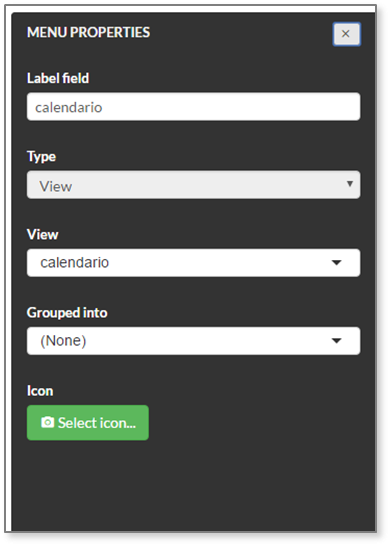Click the caret icon in the View combo box
This screenshot has width=390, height=546.
pos(336,263)
